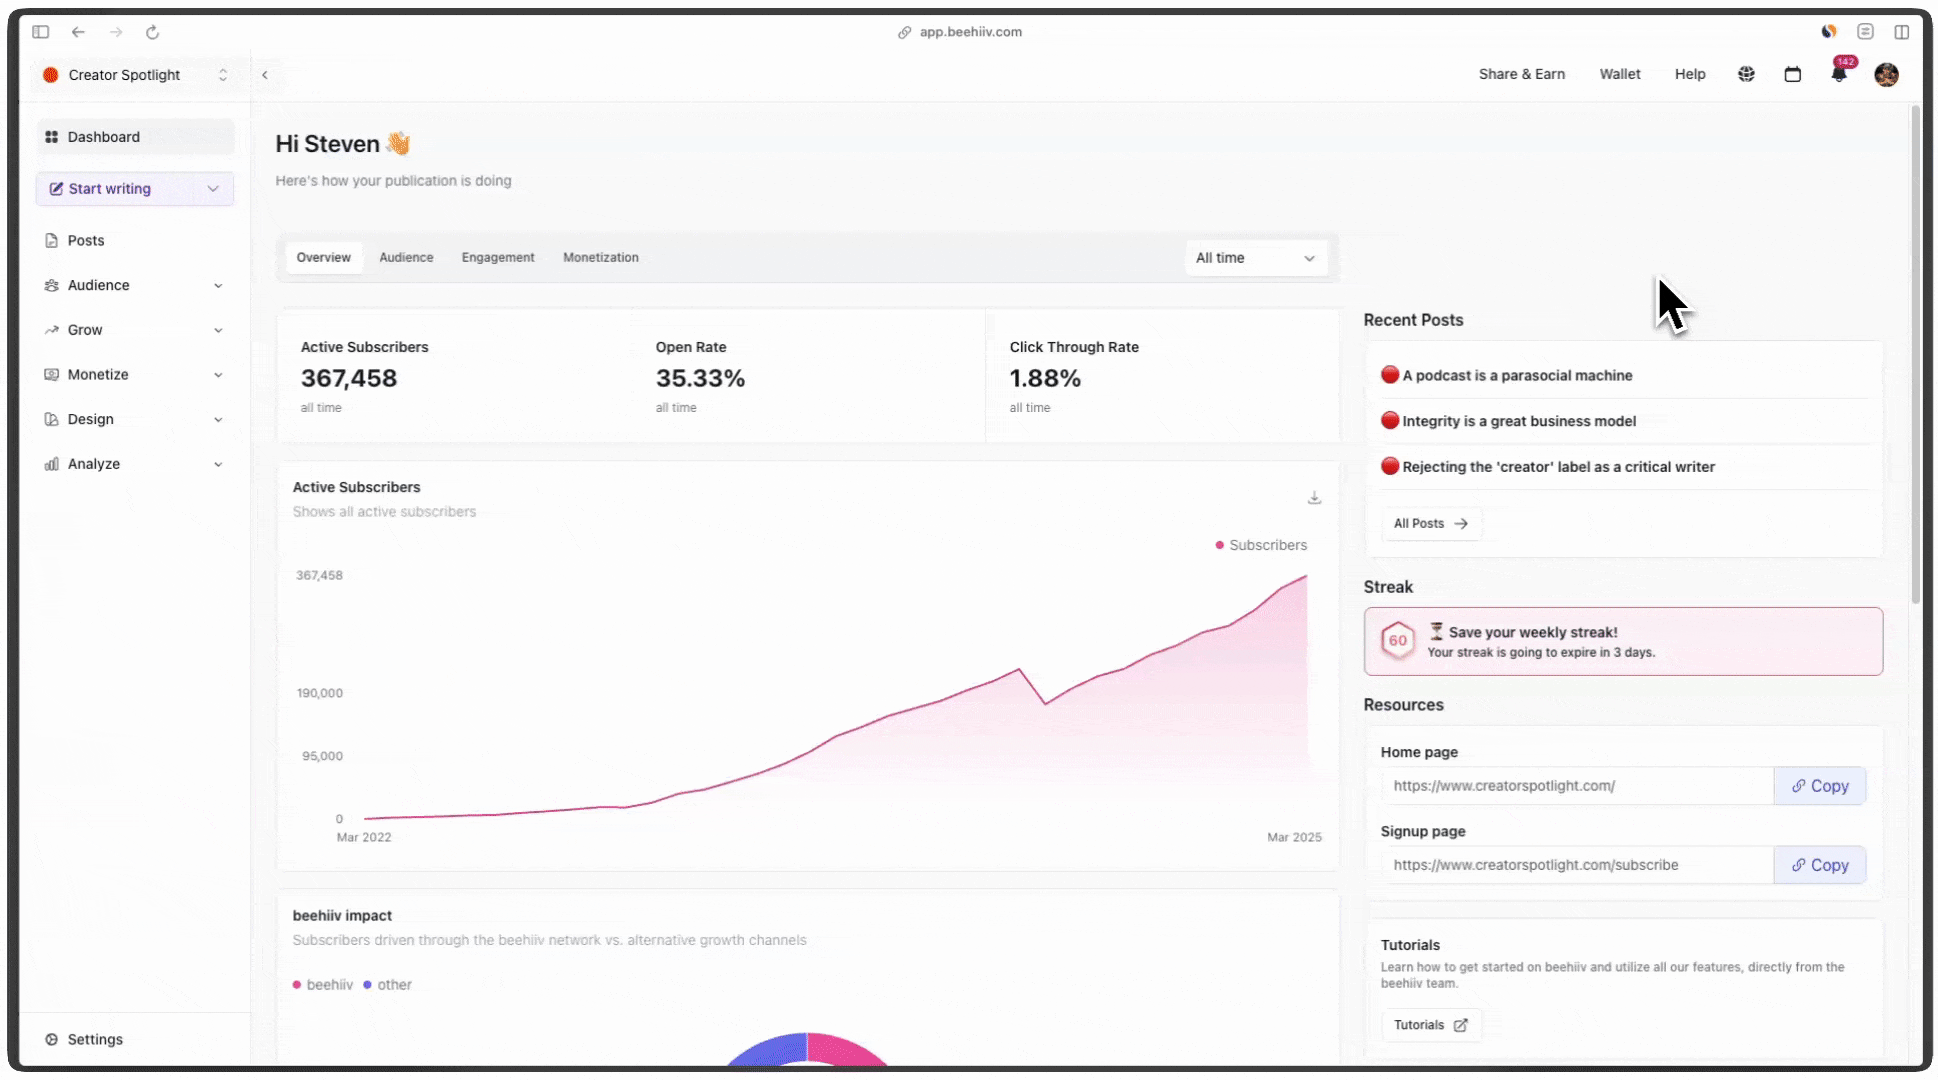Screen dimensions: 1938x1080
Task: Open the user profile avatar
Action: (x=1886, y=74)
